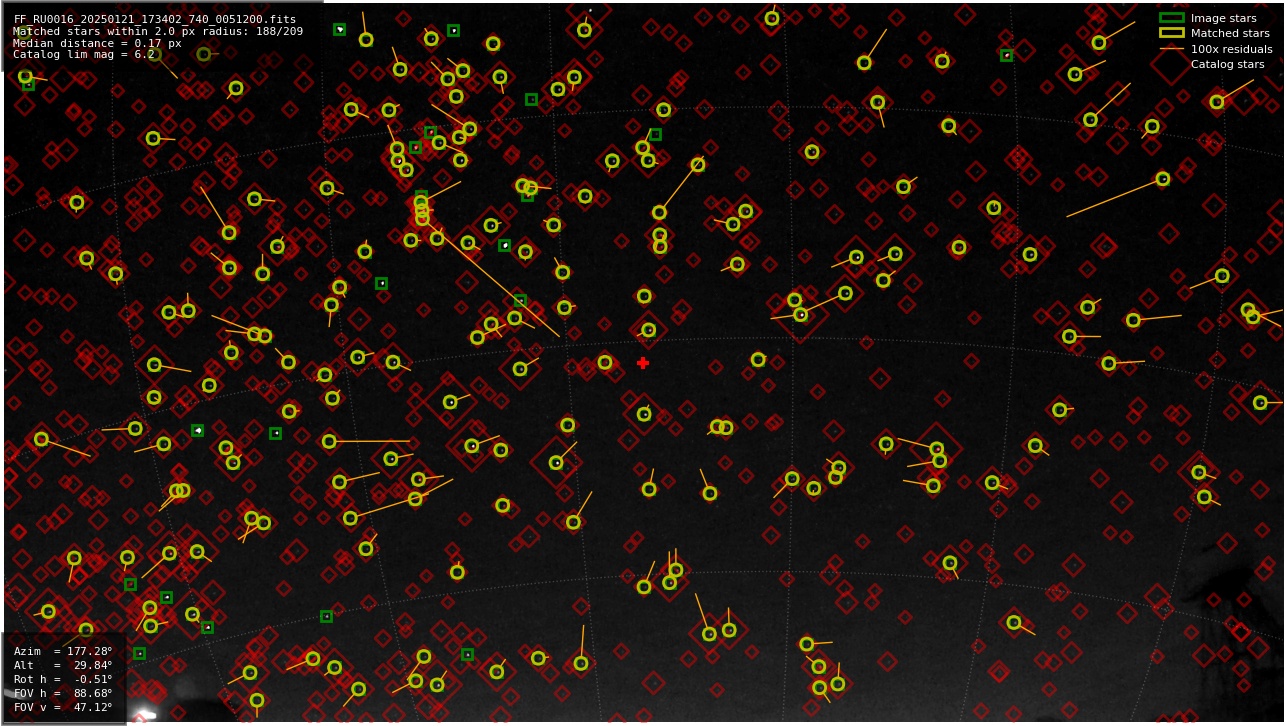Click the "FOV v = 47.12°" value
The height and width of the screenshot is (726, 1286).
[x=63, y=707]
